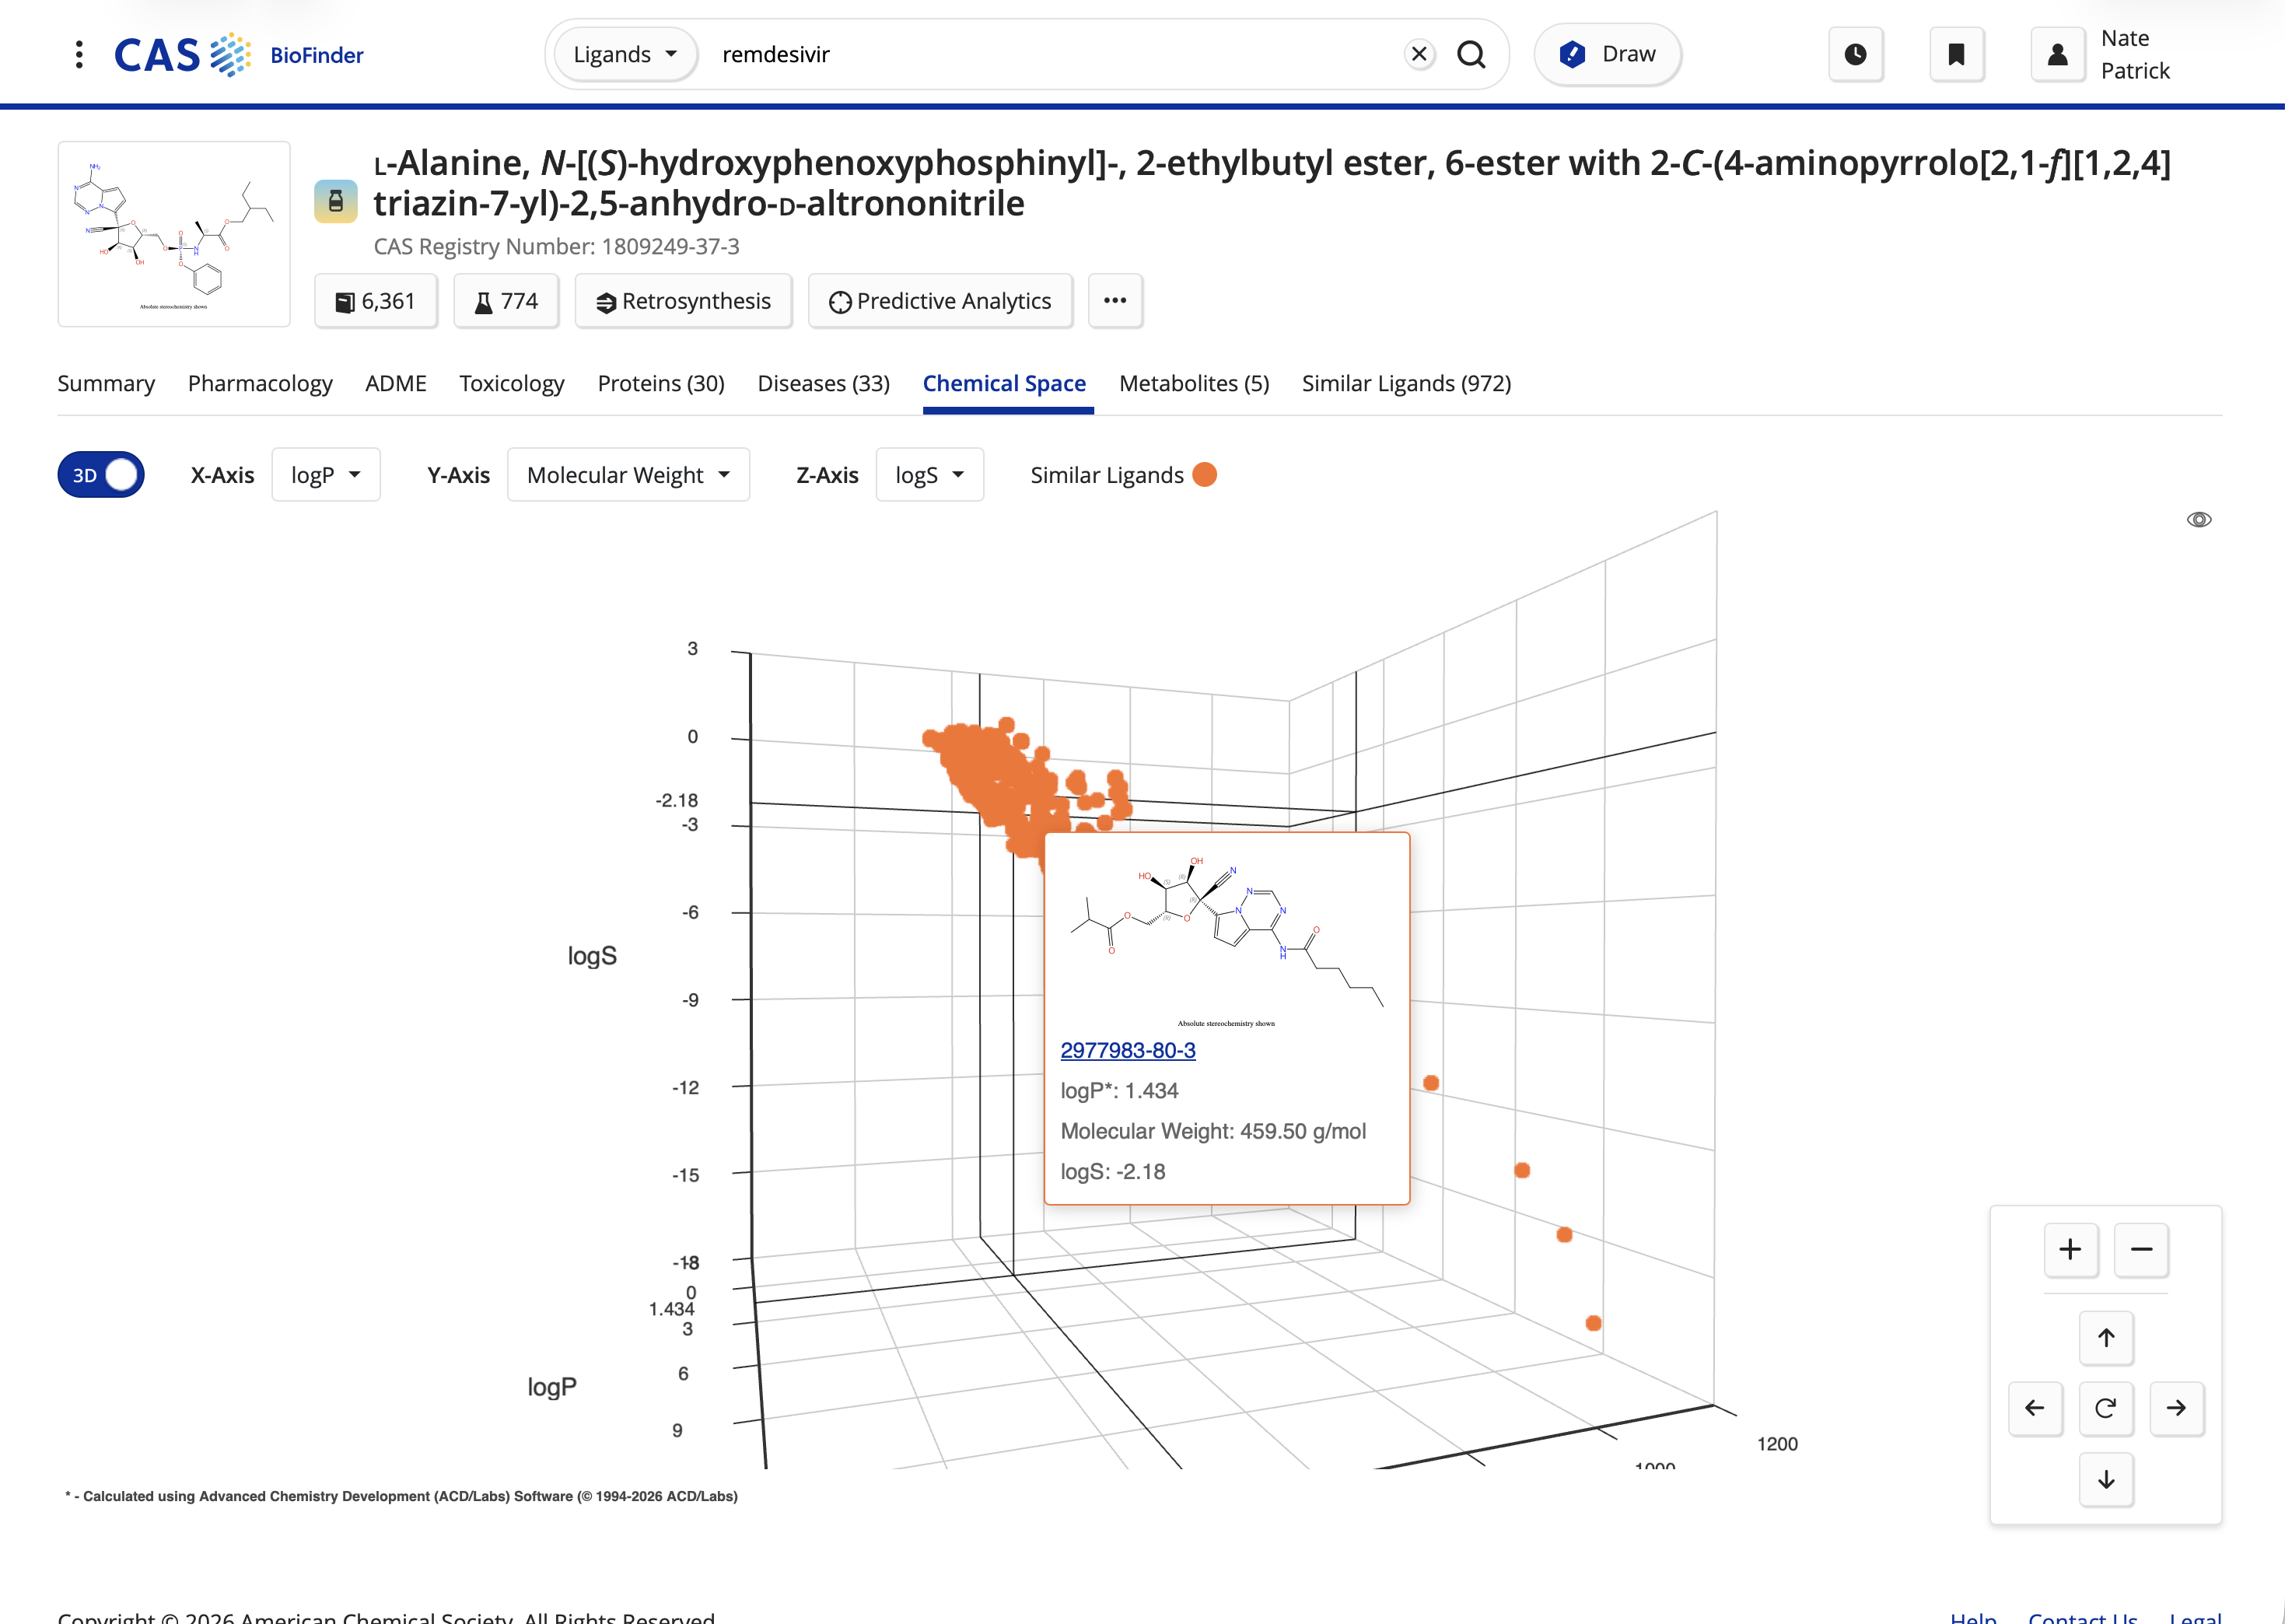
Task: Open the Z-Axis logS dropdown
Action: click(930, 475)
